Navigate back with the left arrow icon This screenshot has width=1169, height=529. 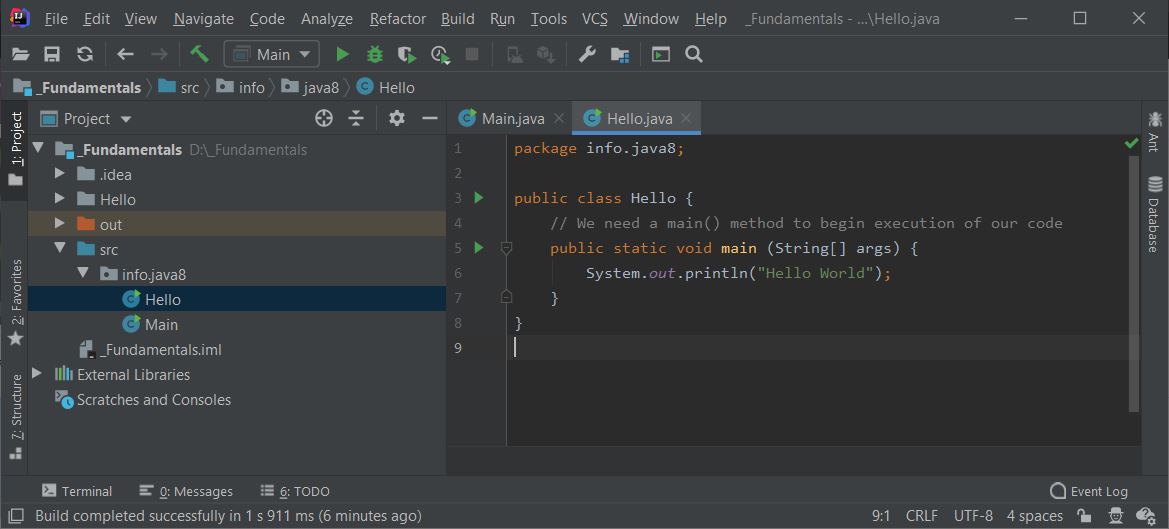point(125,54)
